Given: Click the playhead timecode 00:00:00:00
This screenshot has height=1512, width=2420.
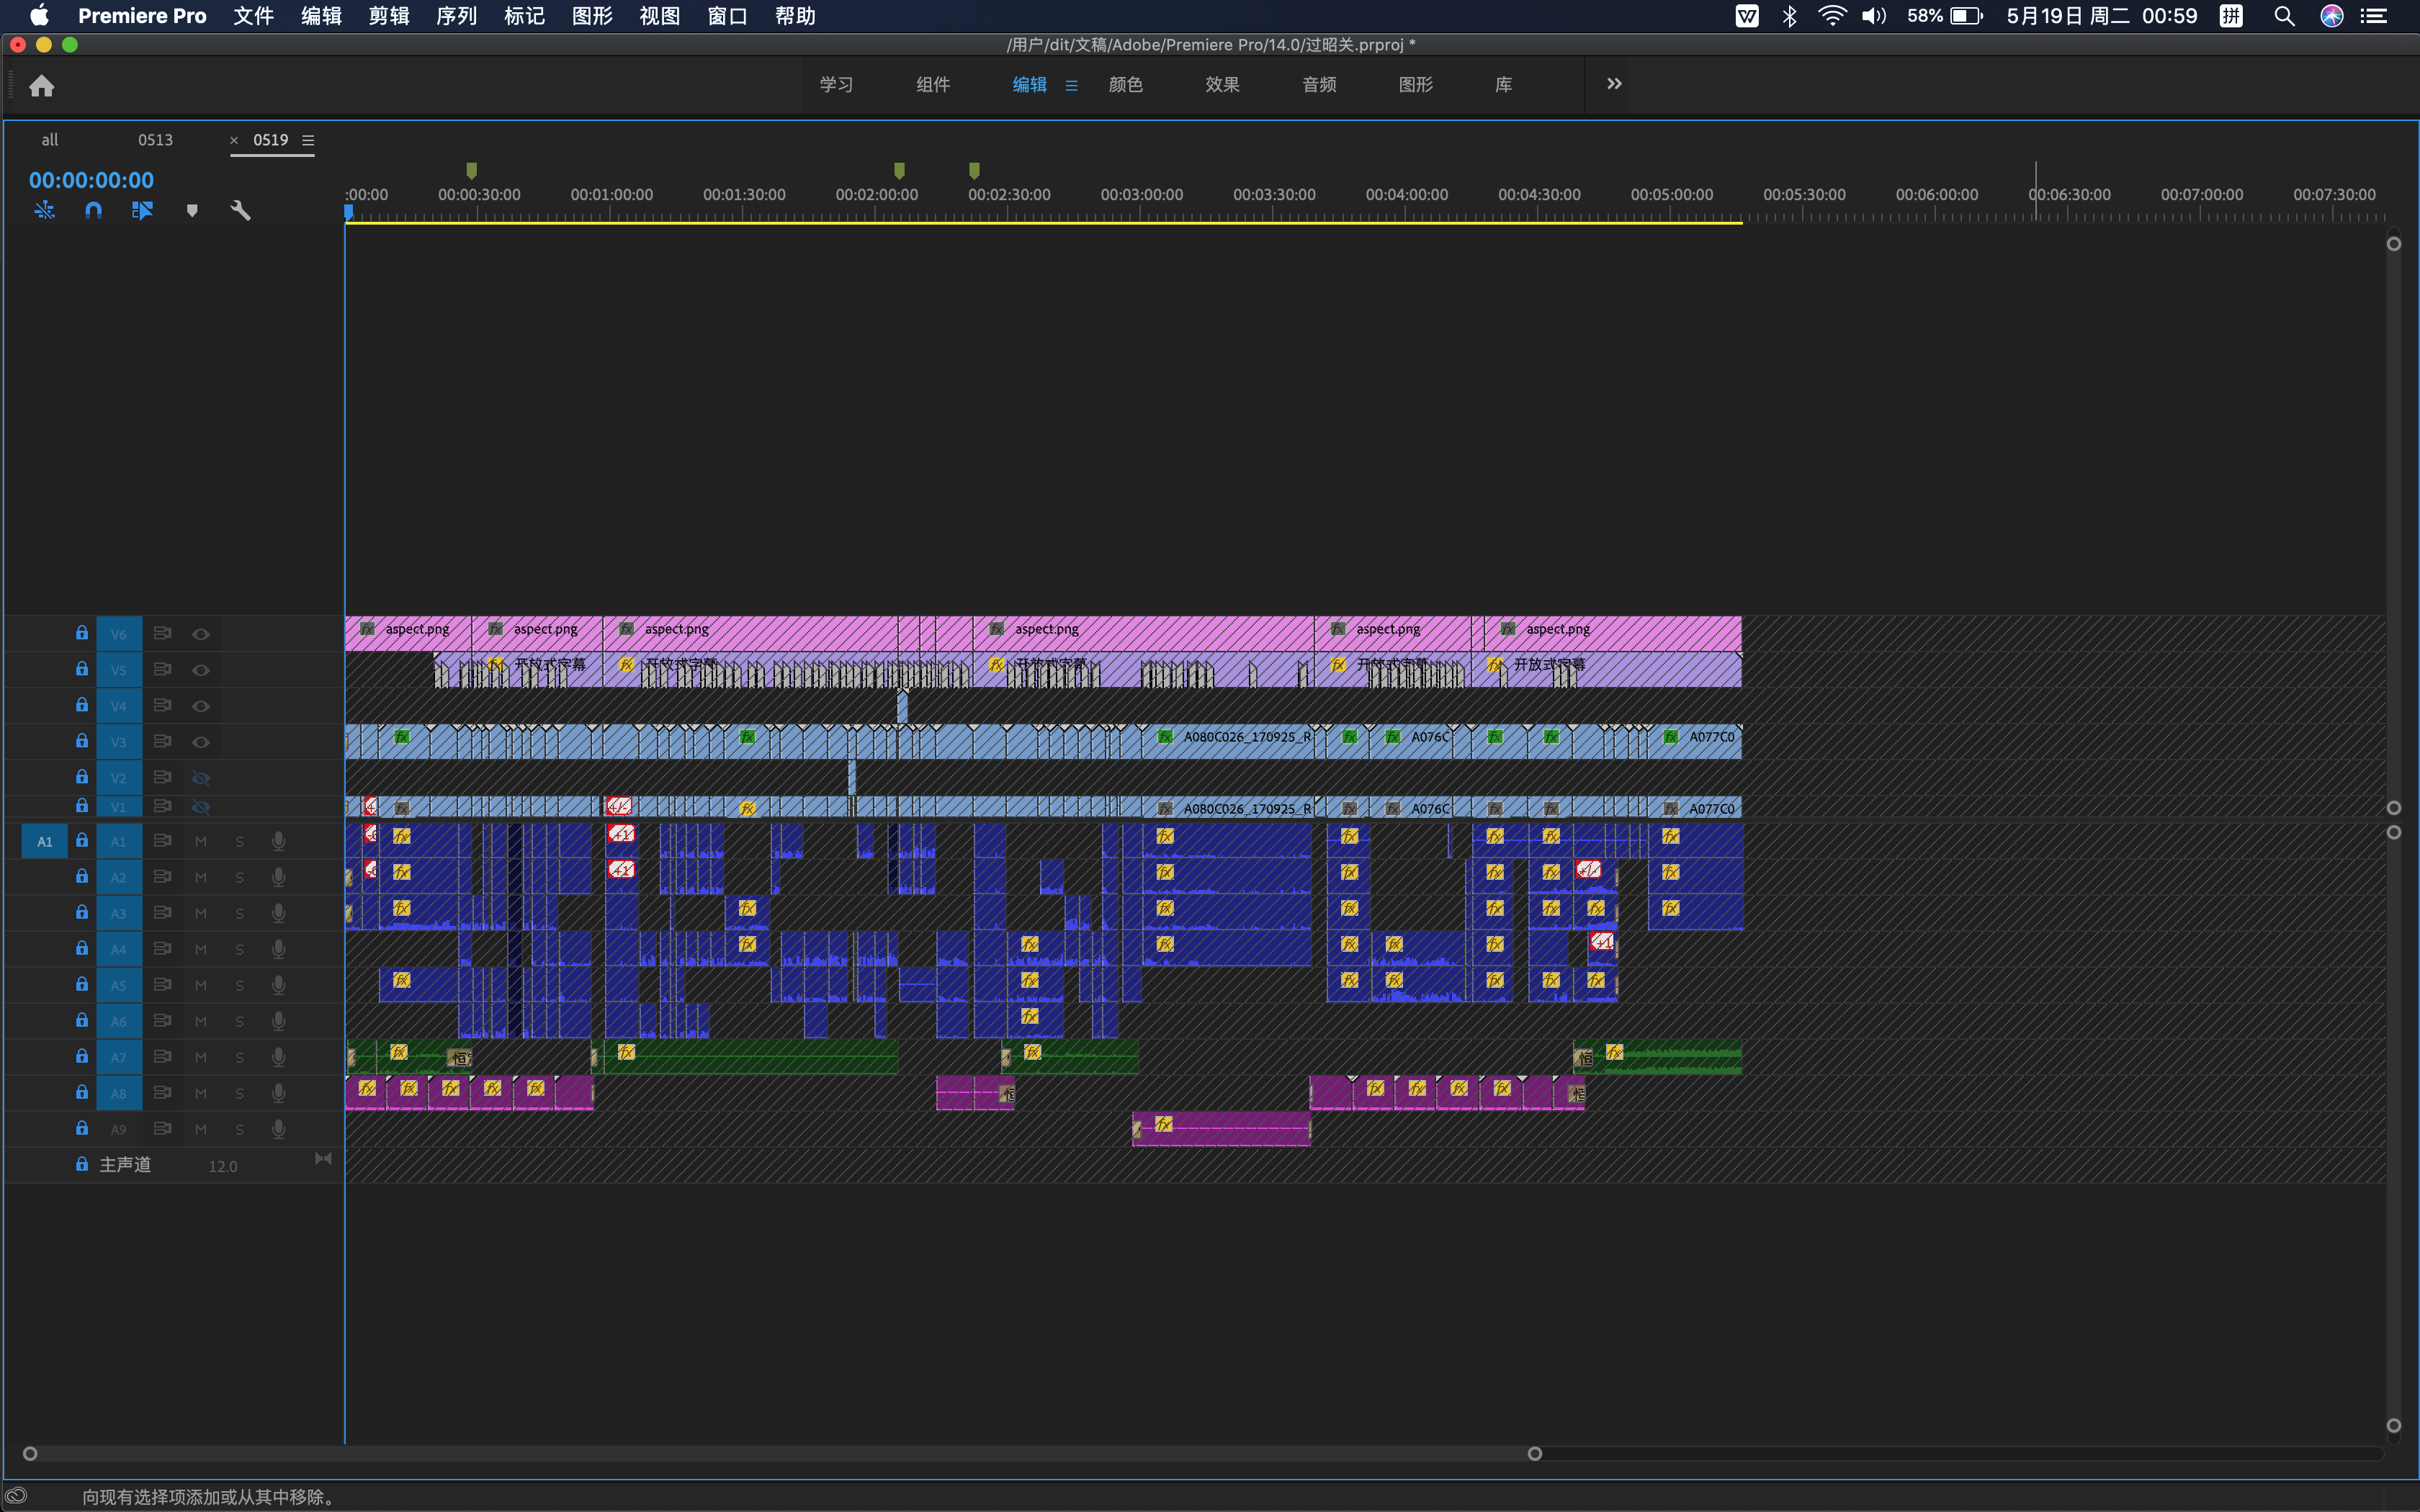Looking at the screenshot, I should [91, 180].
